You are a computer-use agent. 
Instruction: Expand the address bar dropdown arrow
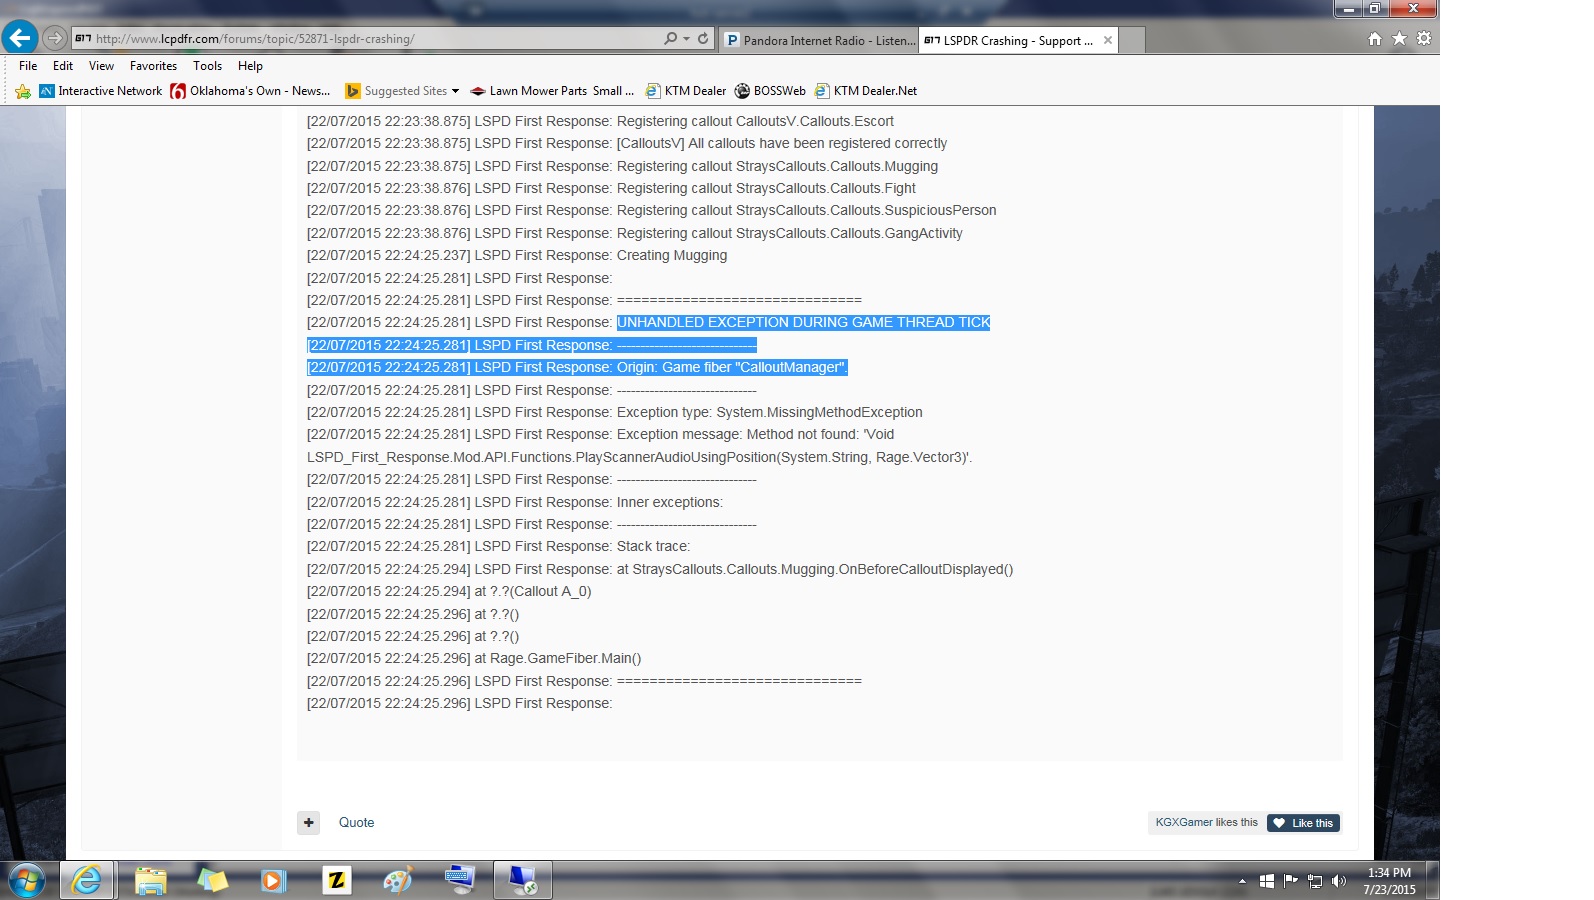pos(686,38)
